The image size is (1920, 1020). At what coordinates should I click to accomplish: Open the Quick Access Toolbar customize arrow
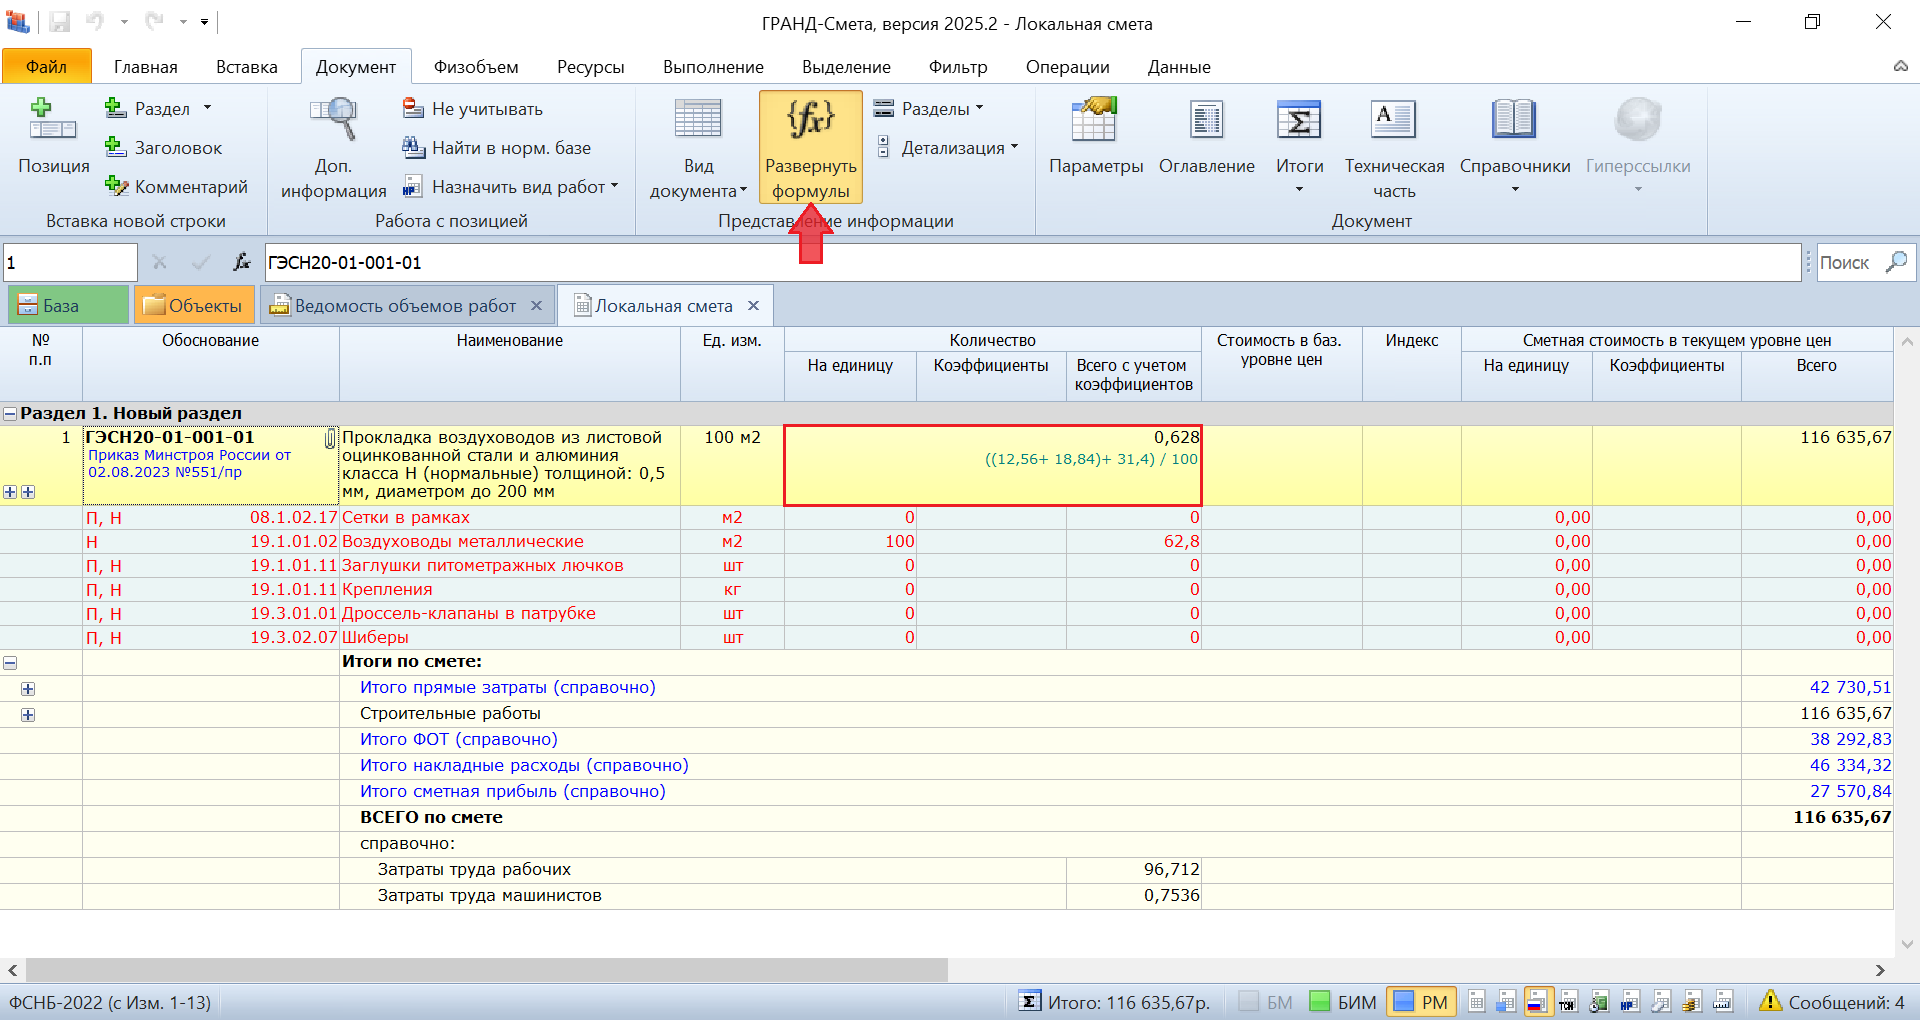204,21
